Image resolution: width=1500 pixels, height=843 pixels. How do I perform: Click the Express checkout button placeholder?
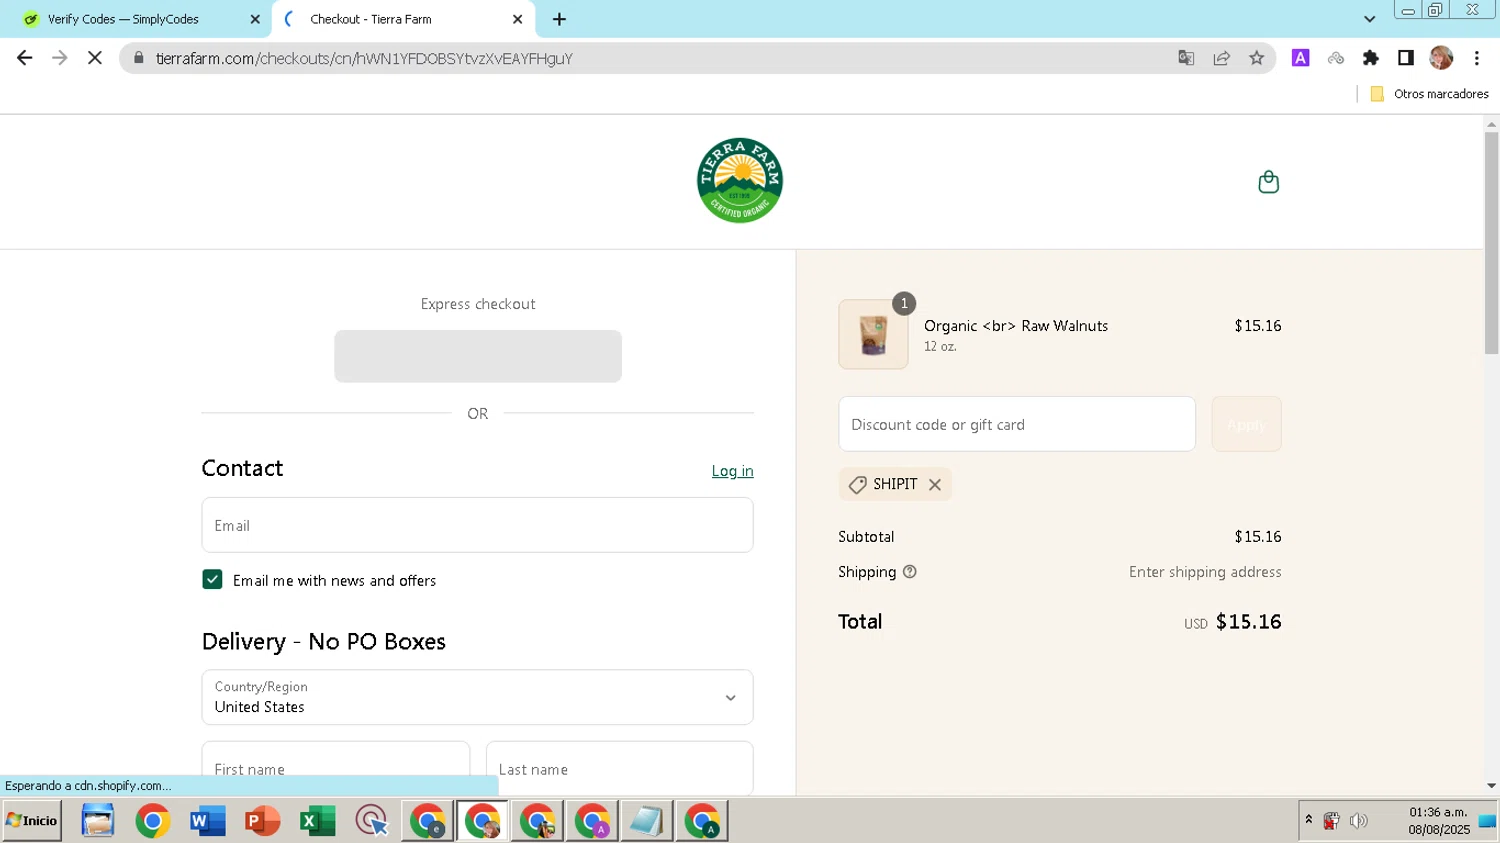click(x=478, y=356)
